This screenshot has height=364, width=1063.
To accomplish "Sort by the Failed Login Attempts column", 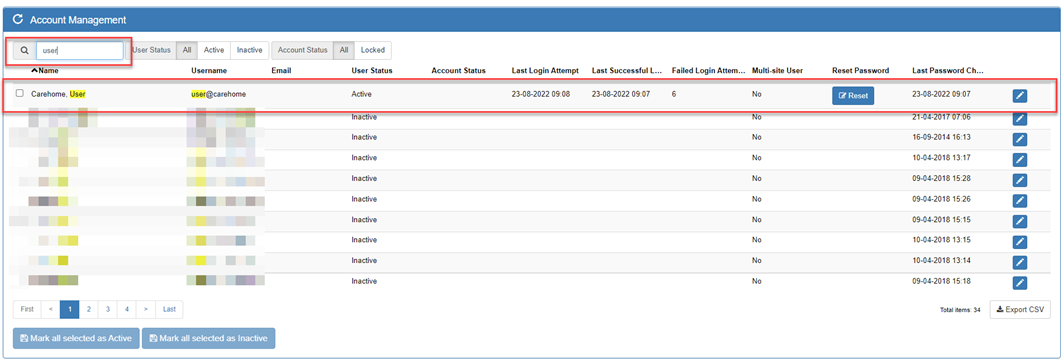I will pyautogui.click(x=708, y=70).
